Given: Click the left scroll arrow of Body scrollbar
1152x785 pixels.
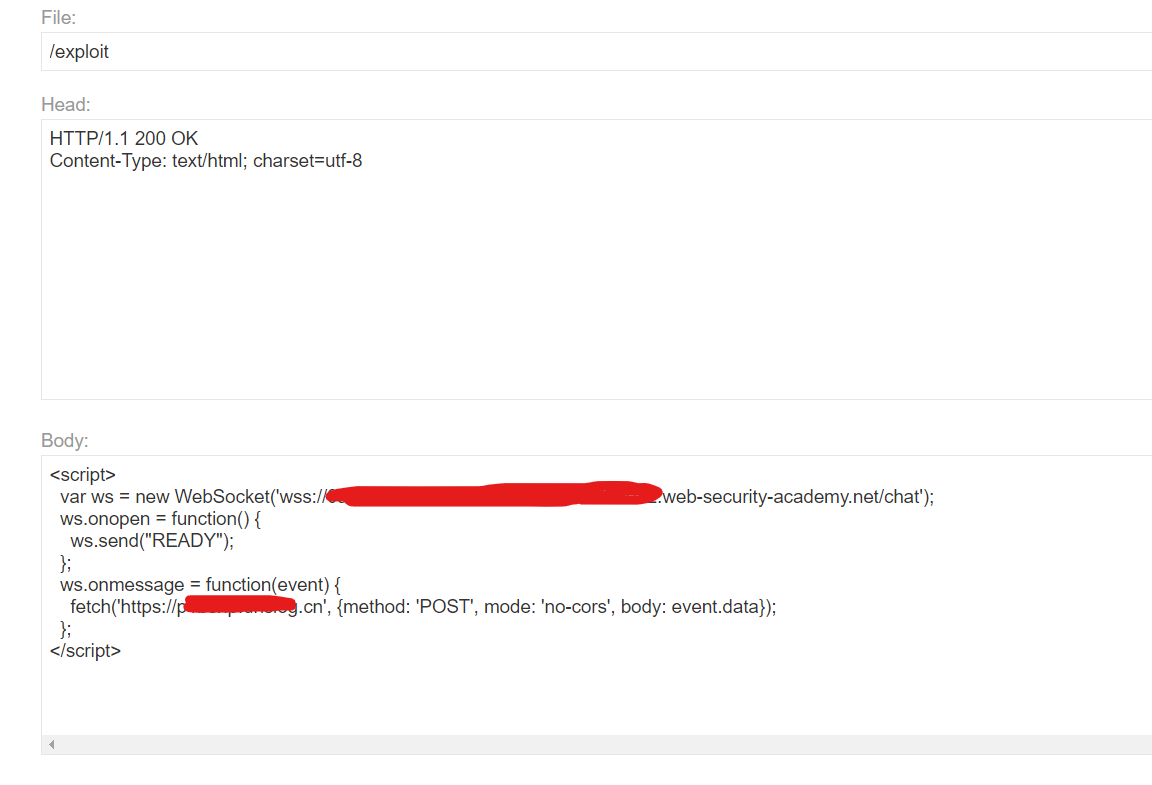Looking at the screenshot, I should point(51,745).
